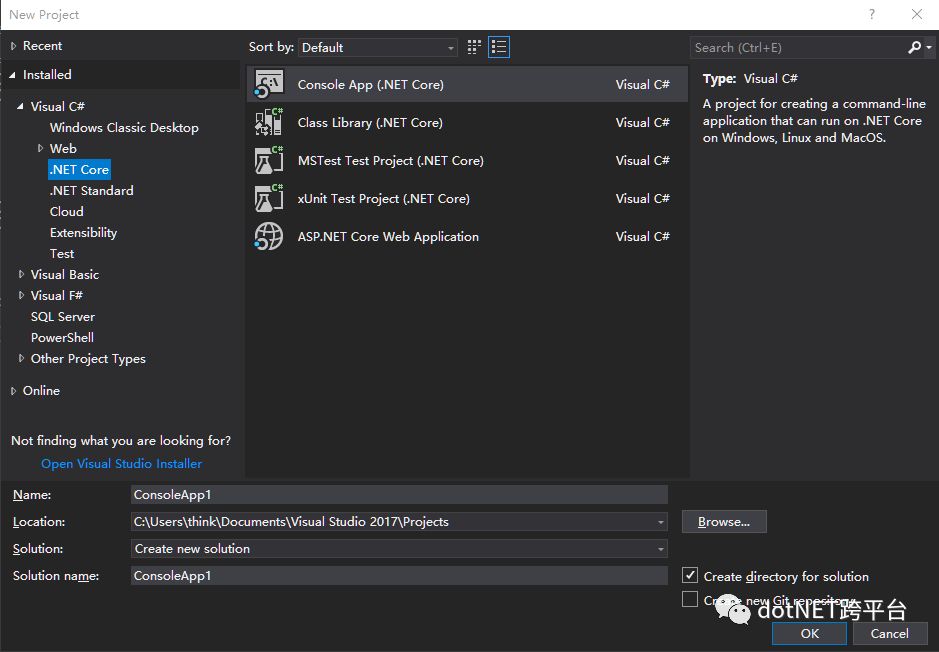Viewport: 939px width, 652px height.
Task: Click the MSTest Test Project template icon
Action: (x=269, y=160)
